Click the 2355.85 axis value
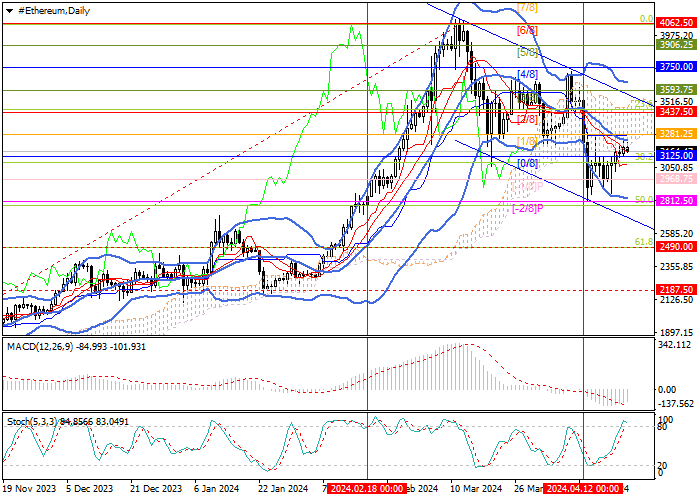The width and height of the screenshot is (700, 500). pos(676,267)
